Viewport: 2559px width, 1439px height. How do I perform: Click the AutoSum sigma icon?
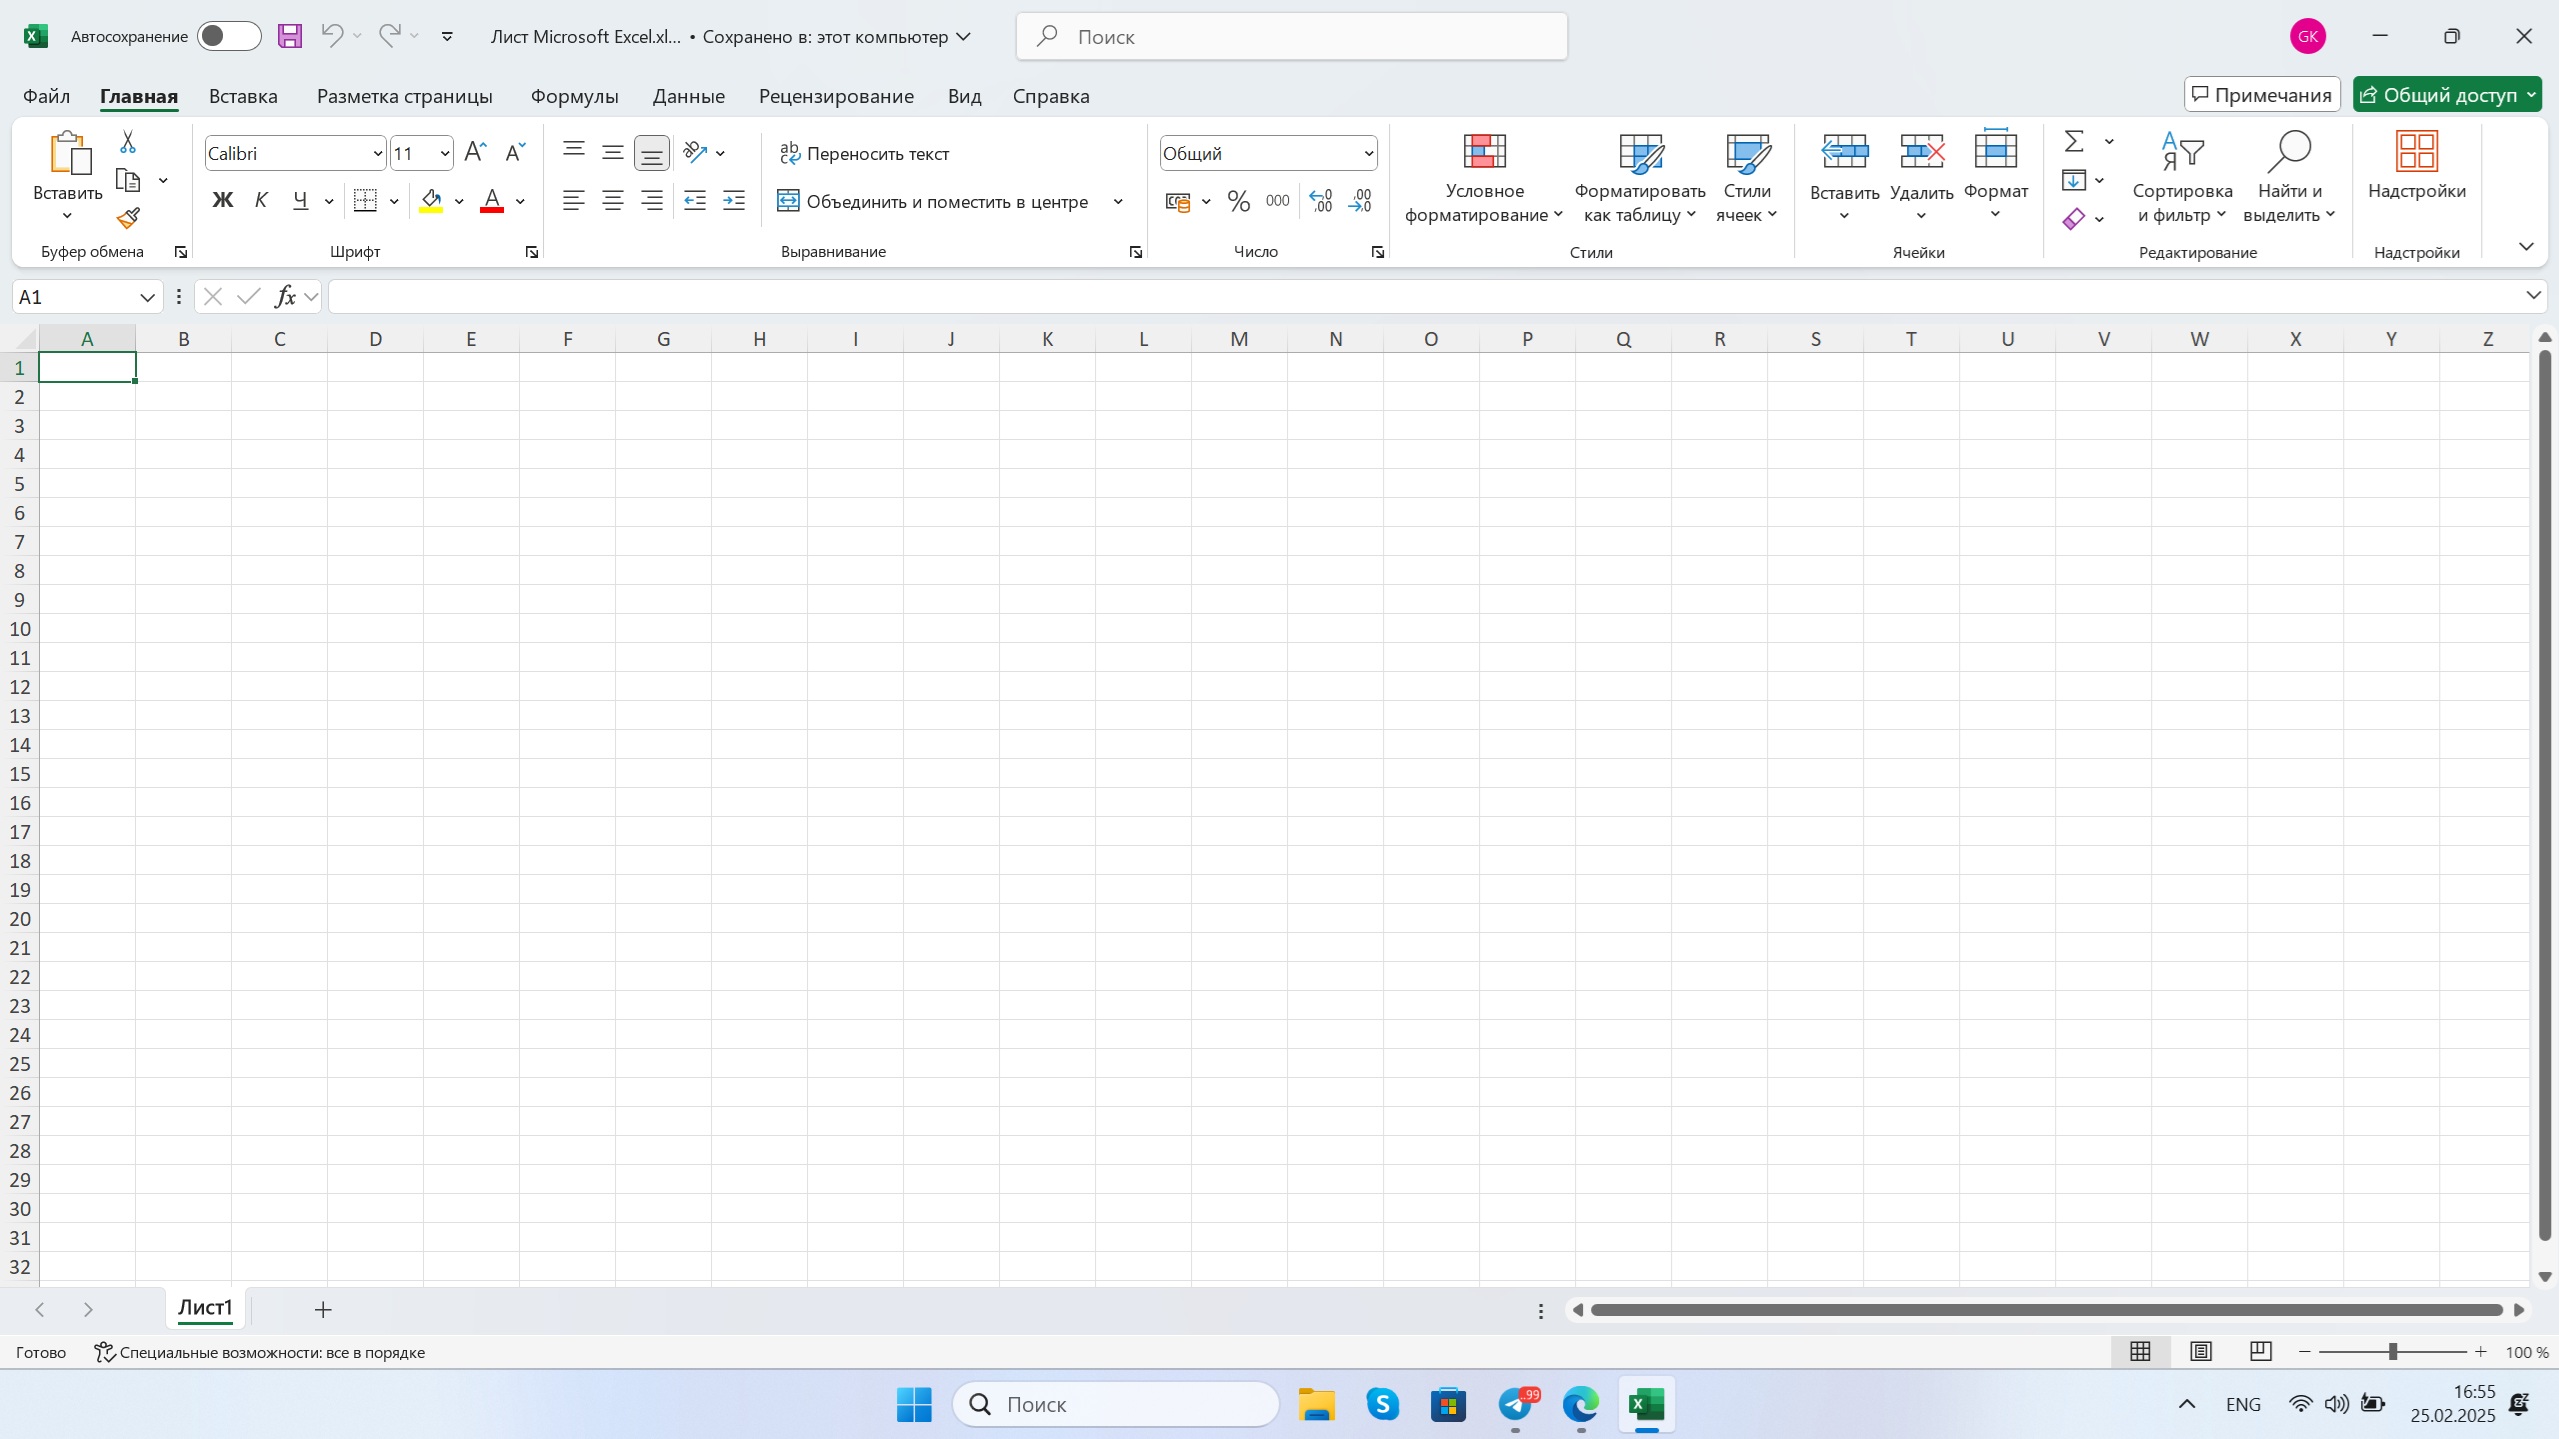[x=2074, y=142]
